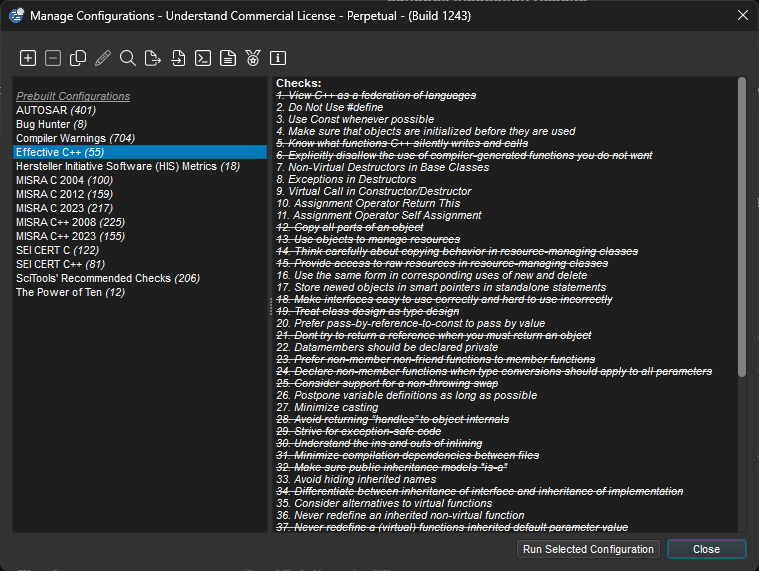The height and width of the screenshot is (571, 759).
Task: Click check 4 about objects initialized
Action: click(425, 131)
